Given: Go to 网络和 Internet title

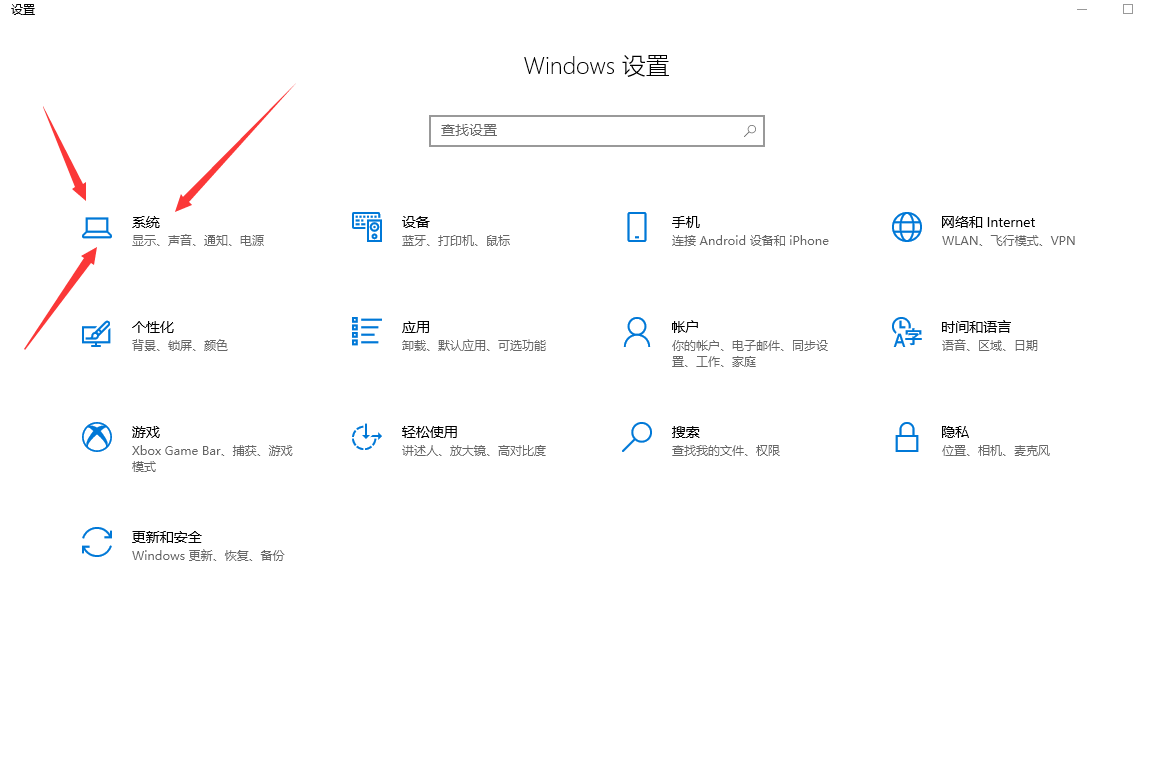Looking at the screenshot, I should pos(987,222).
